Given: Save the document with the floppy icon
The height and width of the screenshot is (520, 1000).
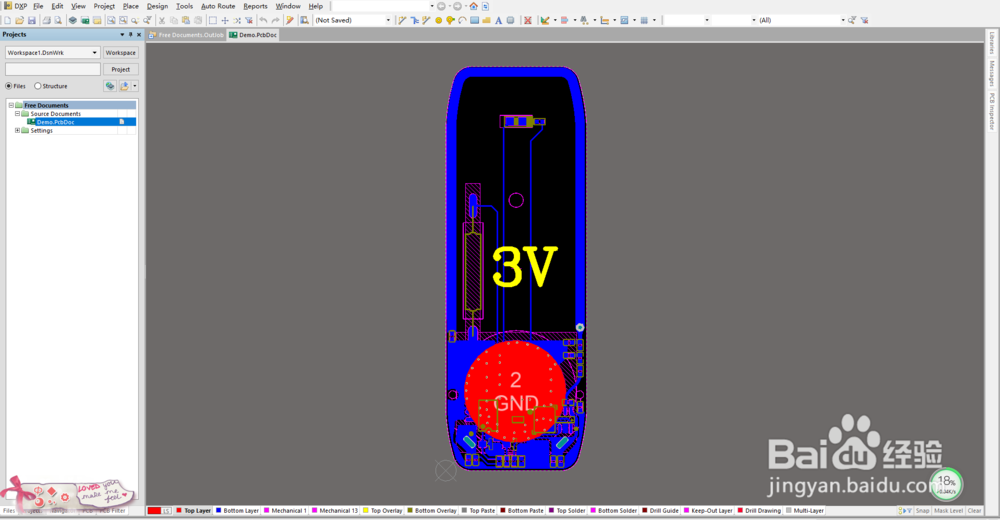Looking at the screenshot, I should 31,20.
